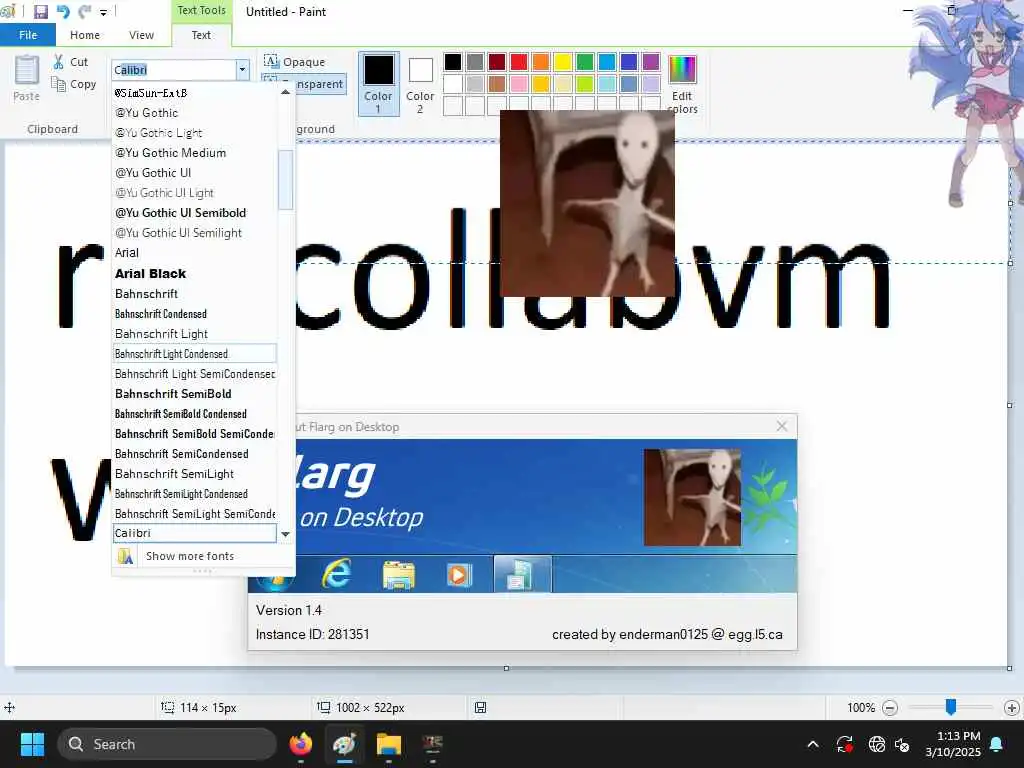This screenshot has height=768, width=1024.
Task: Open File Explorer from the taskbar
Action: (389, 744)
